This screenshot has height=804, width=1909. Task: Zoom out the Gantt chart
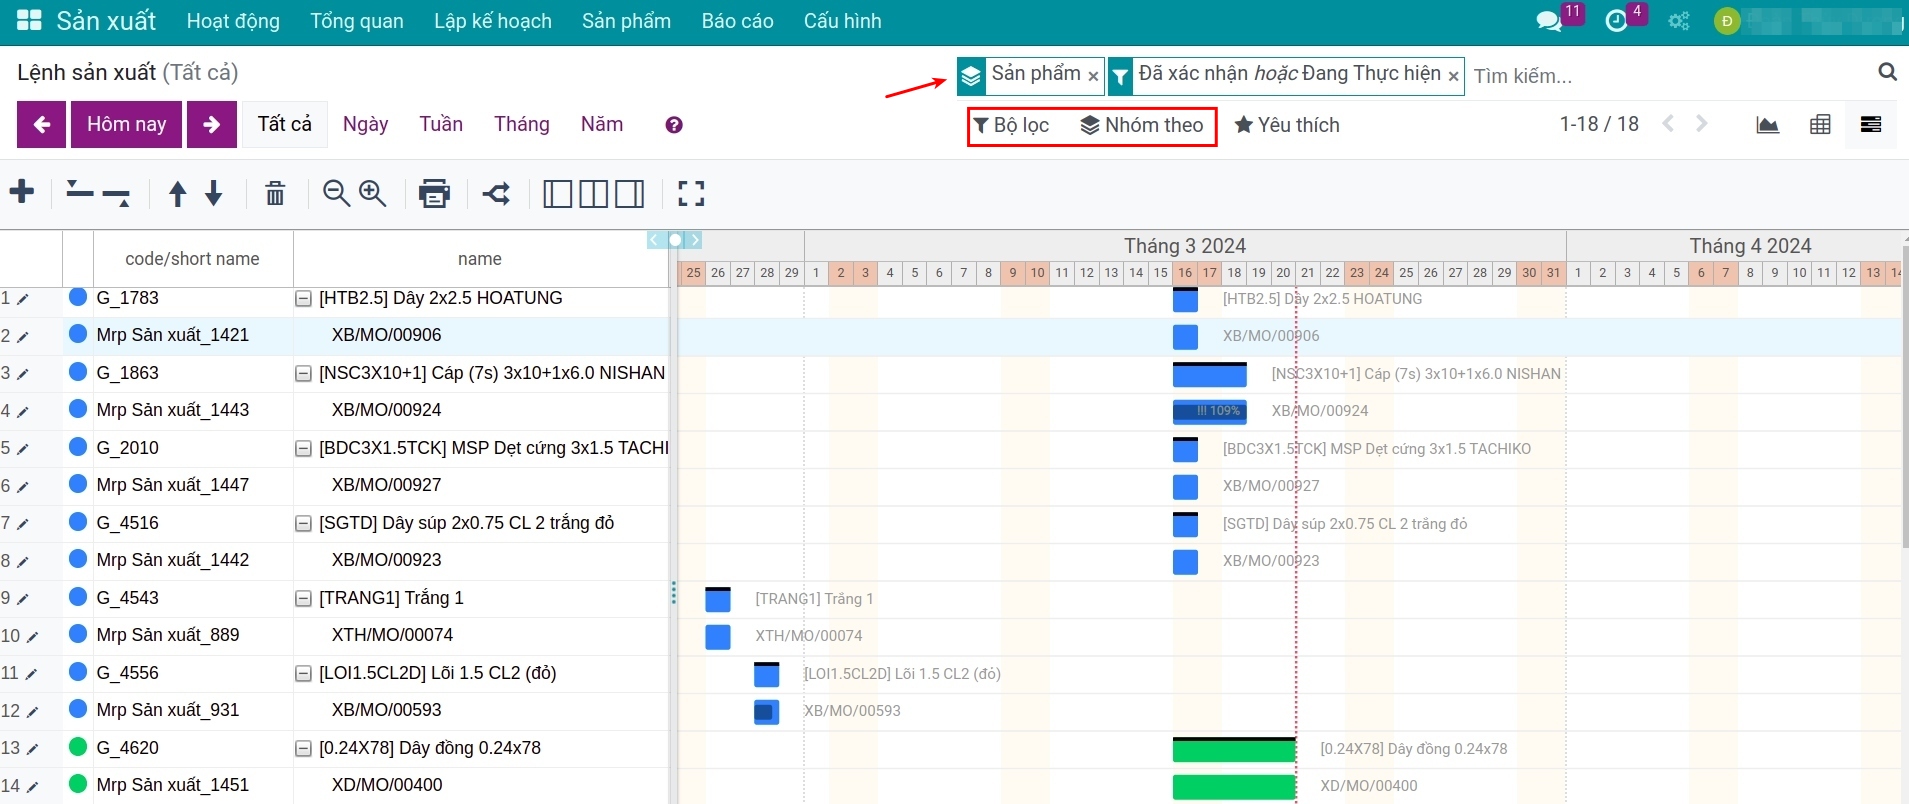pyautogui.click(x=337, y=193)
